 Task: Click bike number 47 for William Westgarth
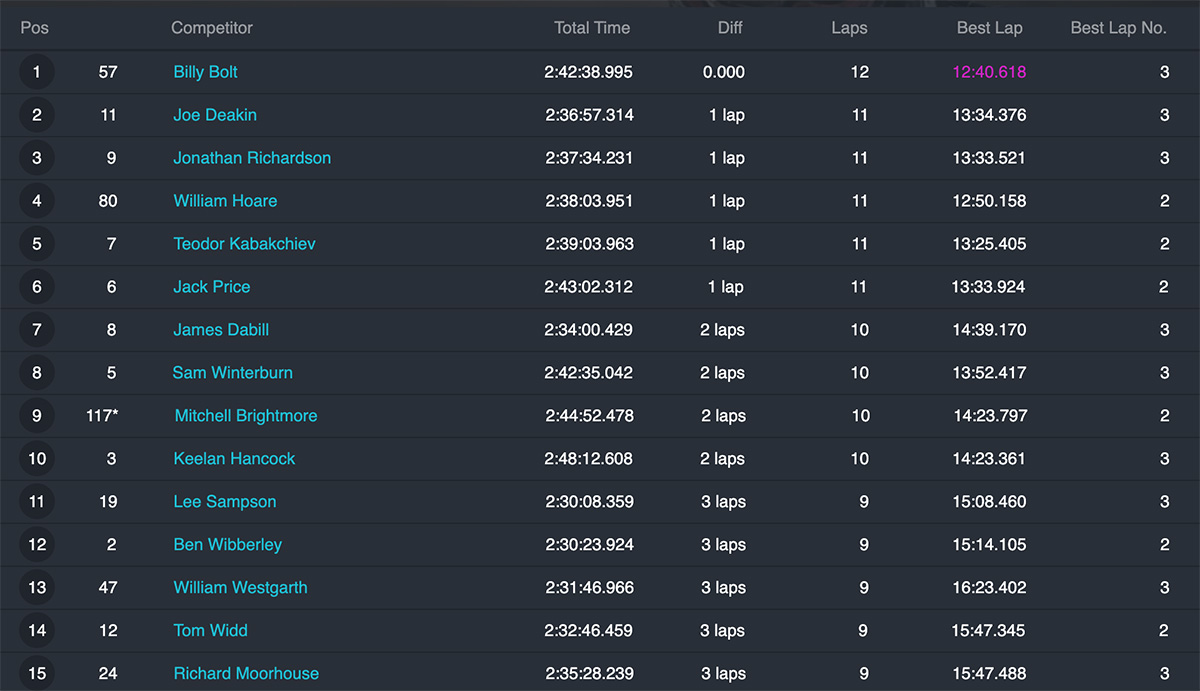[108, 588]
